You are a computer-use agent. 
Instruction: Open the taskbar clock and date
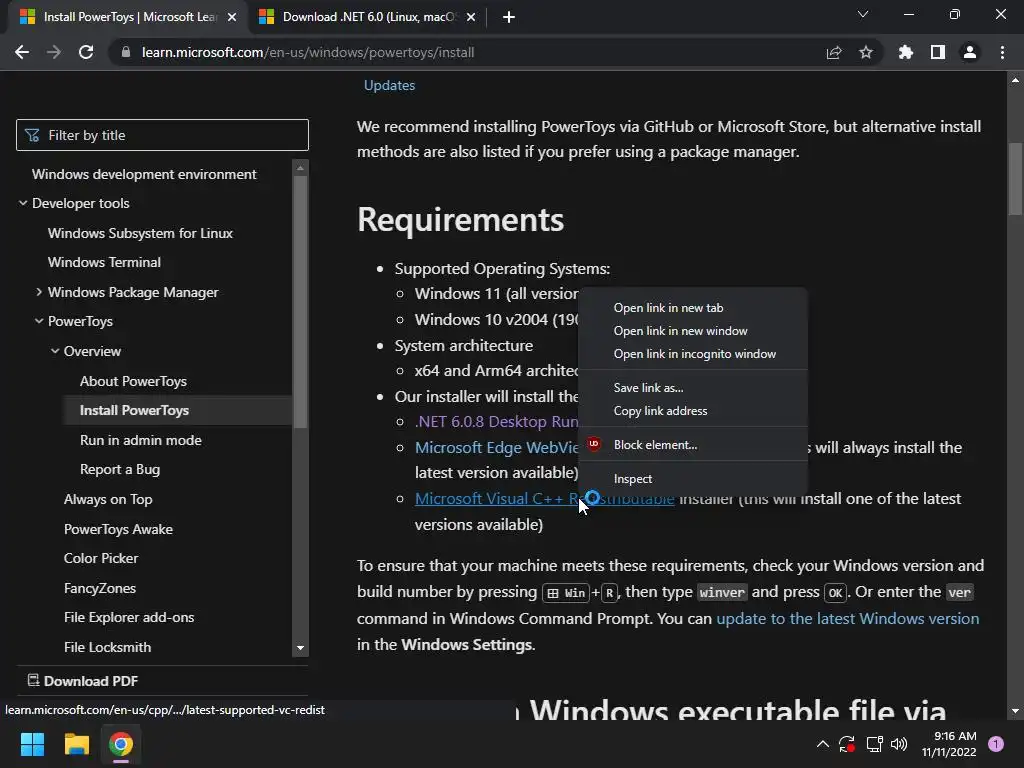(x=949, y=744)
